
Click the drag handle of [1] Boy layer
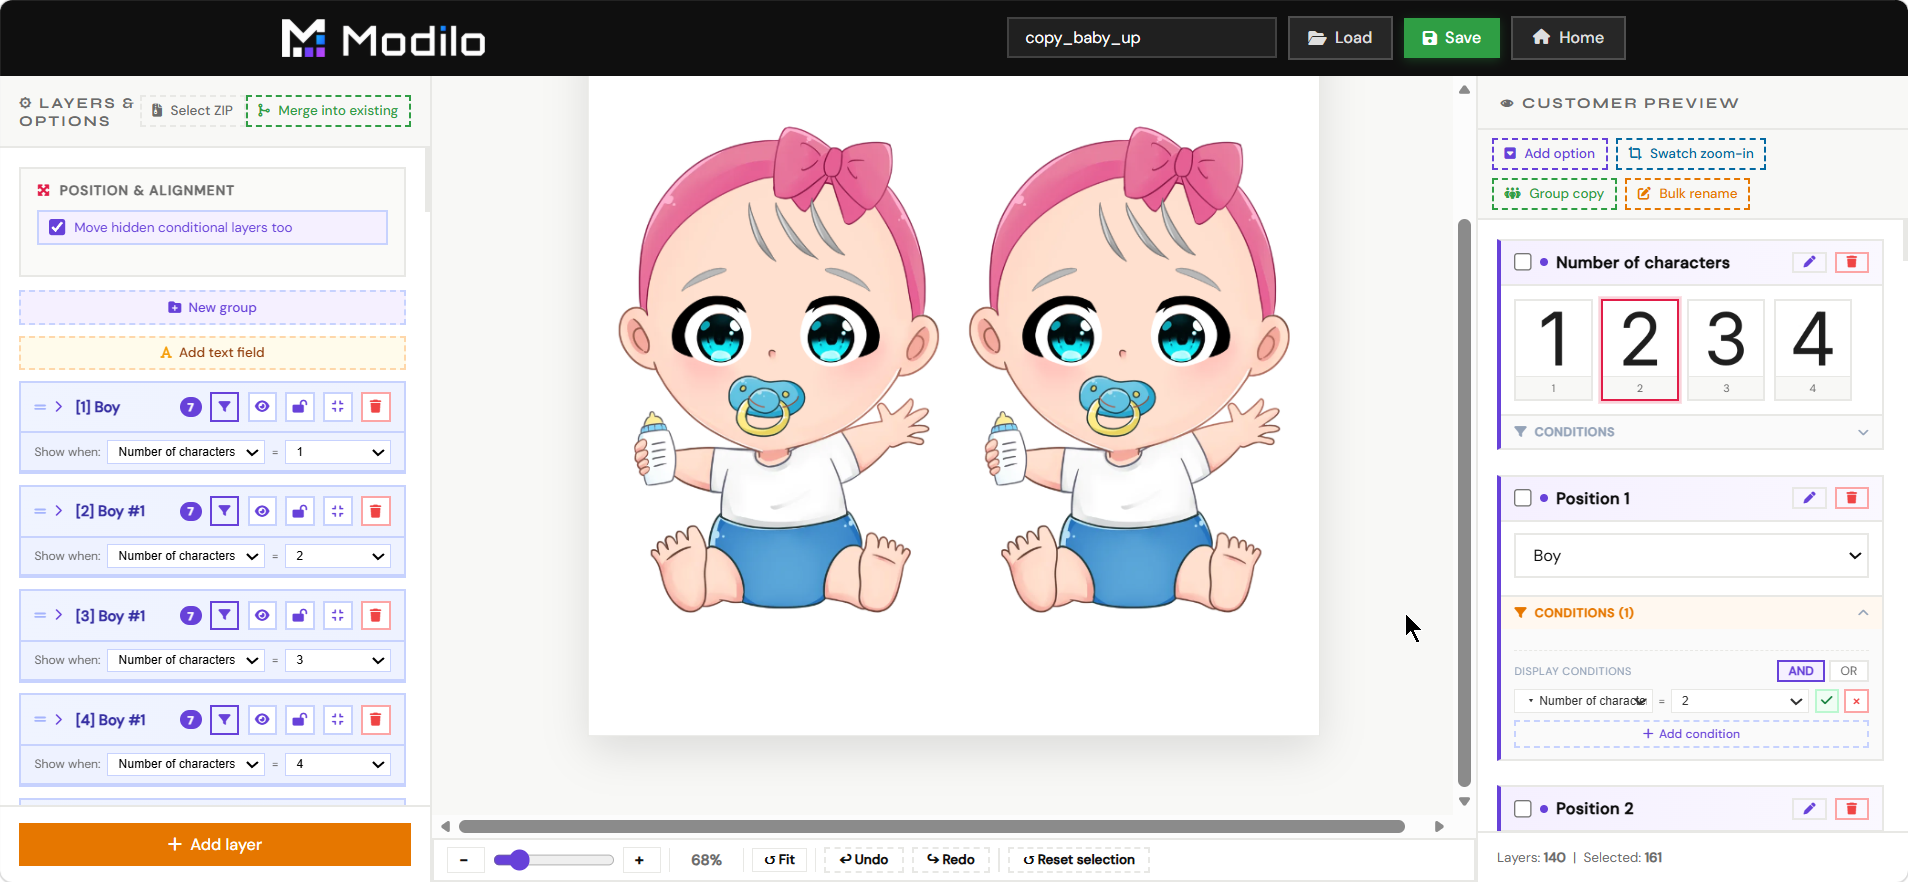(40, 407)
